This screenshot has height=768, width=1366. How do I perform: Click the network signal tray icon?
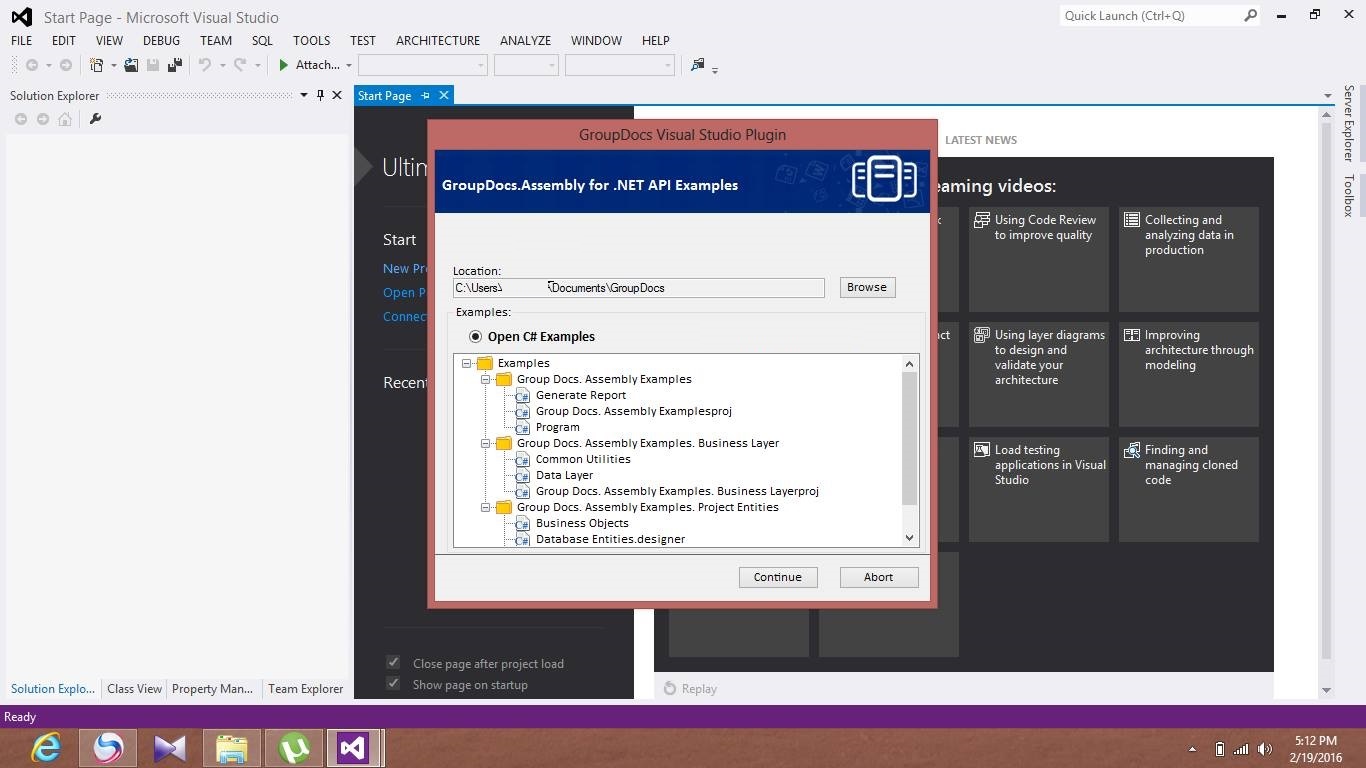pos(1241,749)
